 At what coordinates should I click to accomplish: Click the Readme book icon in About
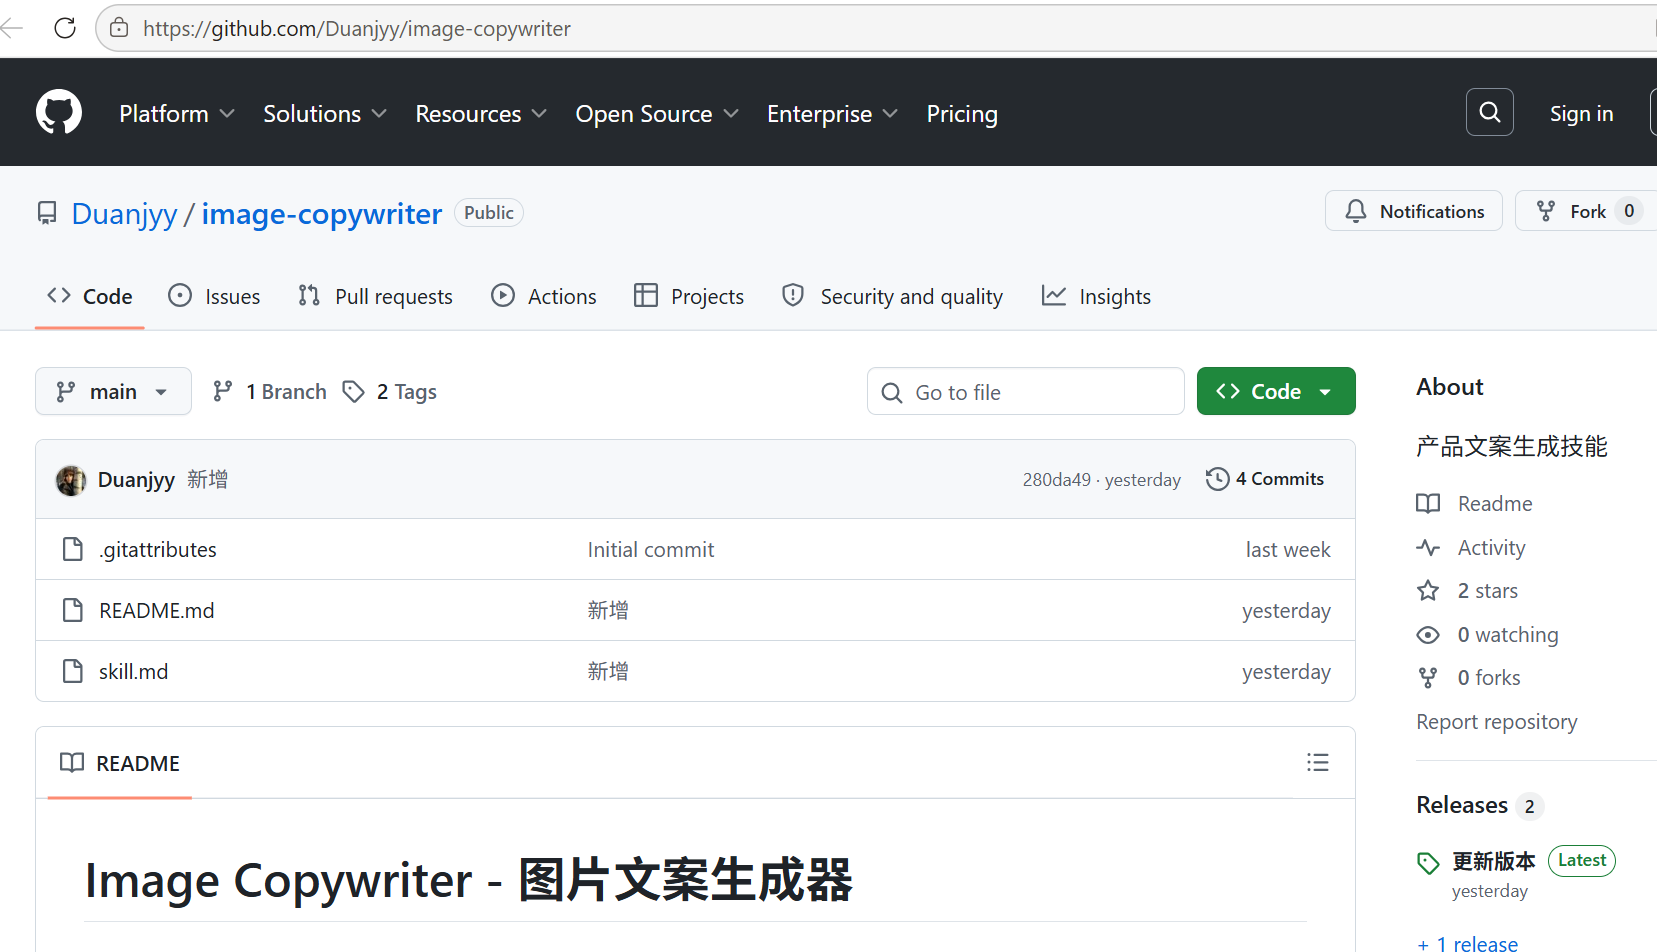[1428, 503]
